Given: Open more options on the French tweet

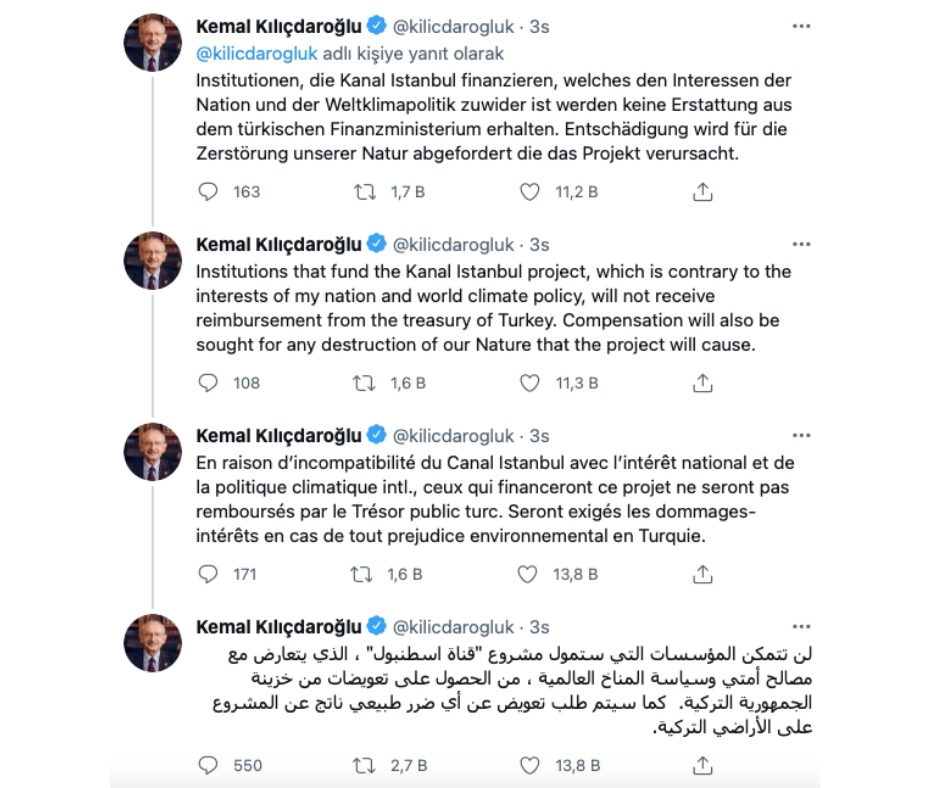Looking at the screenshot, I should click(x=800, y=436).
